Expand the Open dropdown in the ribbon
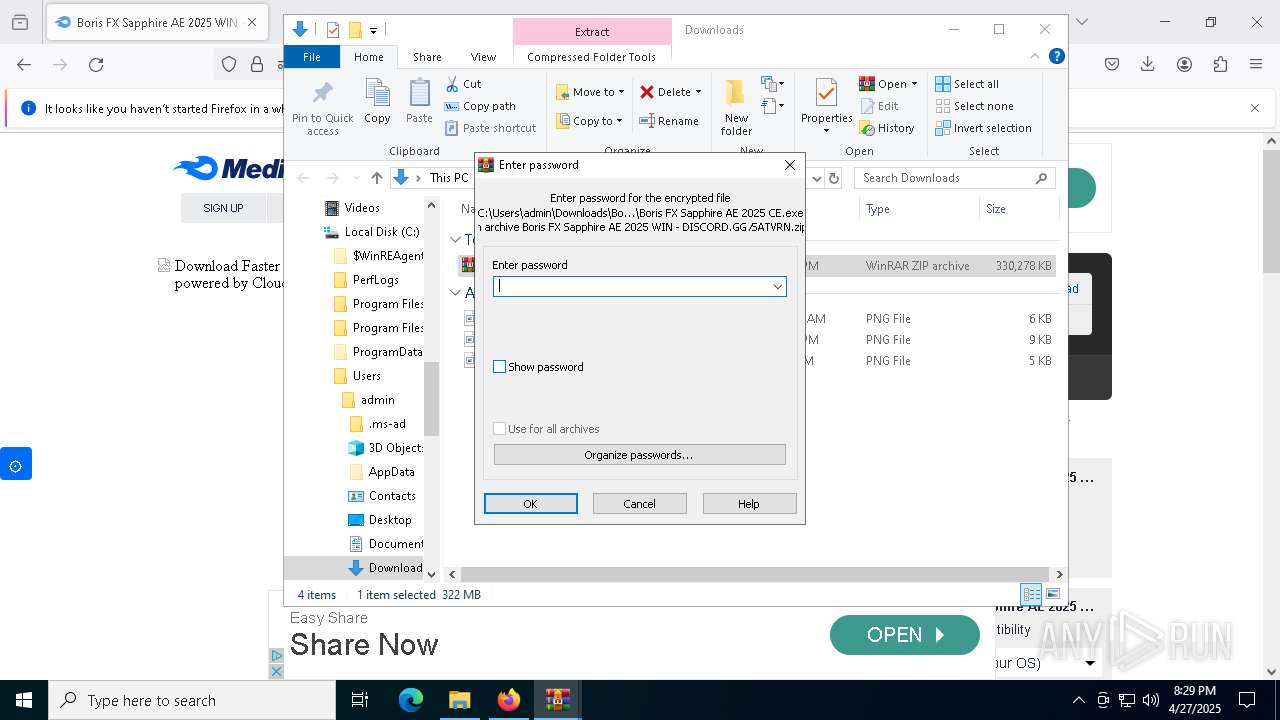 [914, 84]
